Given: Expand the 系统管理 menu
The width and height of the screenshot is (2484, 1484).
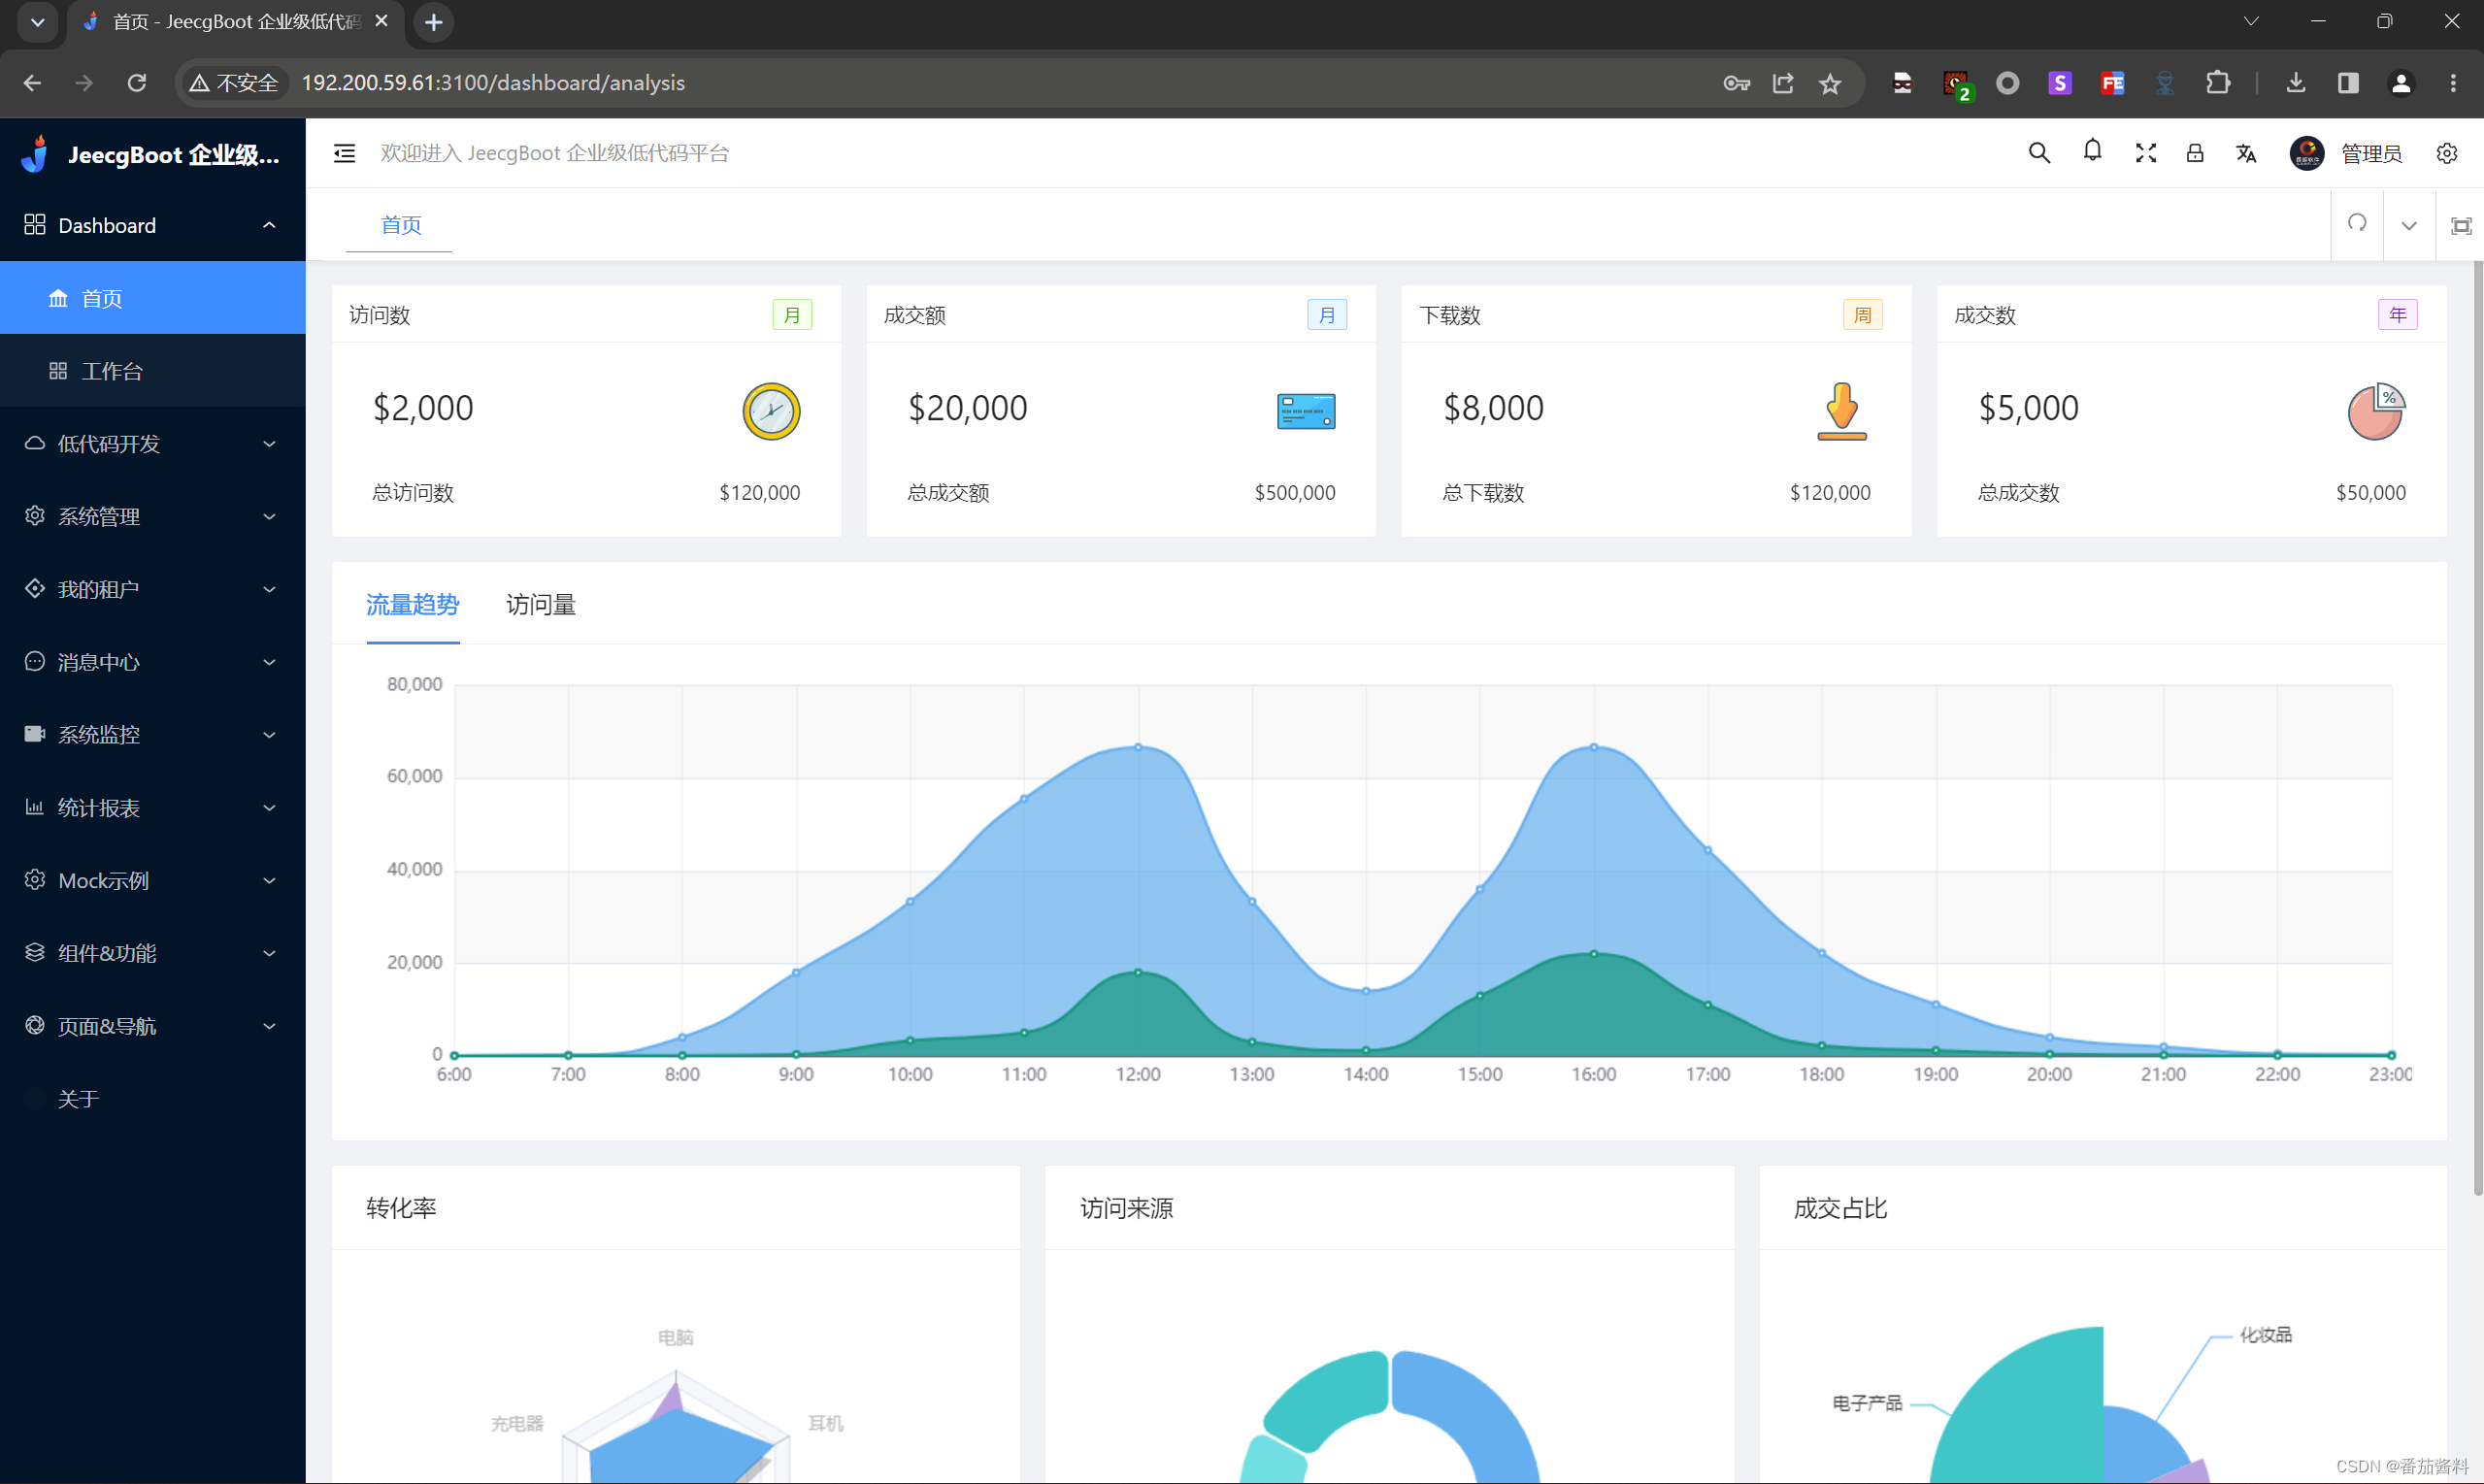Looking at the screenshot, I should (153, 516).
